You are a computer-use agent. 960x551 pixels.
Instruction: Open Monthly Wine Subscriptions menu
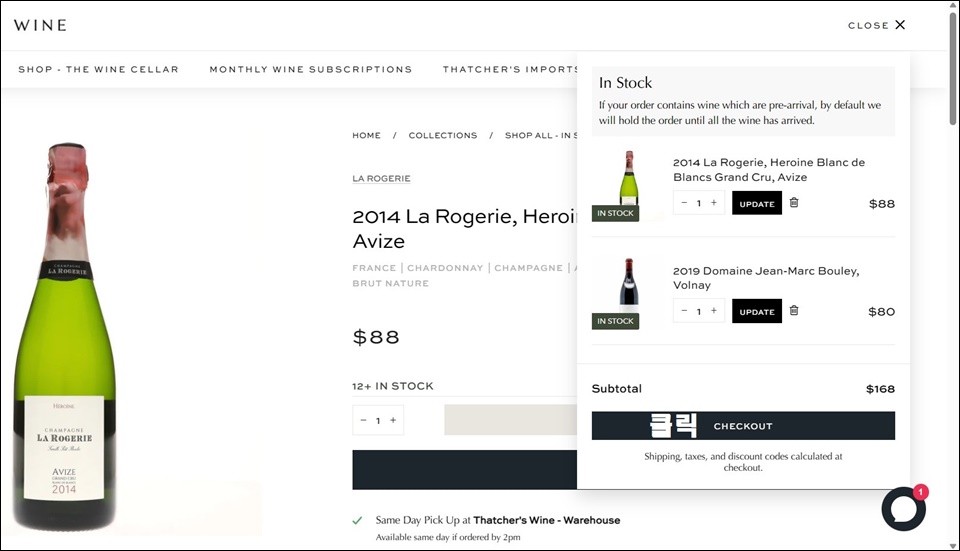click(x=311, y=69)
